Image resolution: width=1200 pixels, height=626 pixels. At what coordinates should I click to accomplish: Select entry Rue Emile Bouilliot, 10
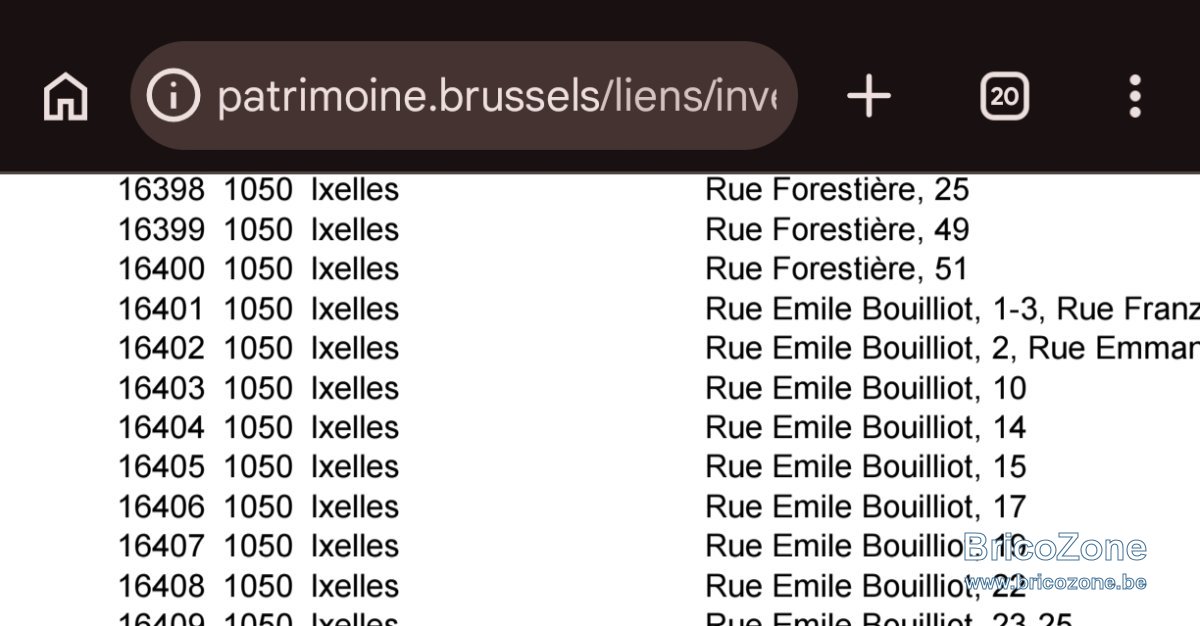click(x=866, y=387)
